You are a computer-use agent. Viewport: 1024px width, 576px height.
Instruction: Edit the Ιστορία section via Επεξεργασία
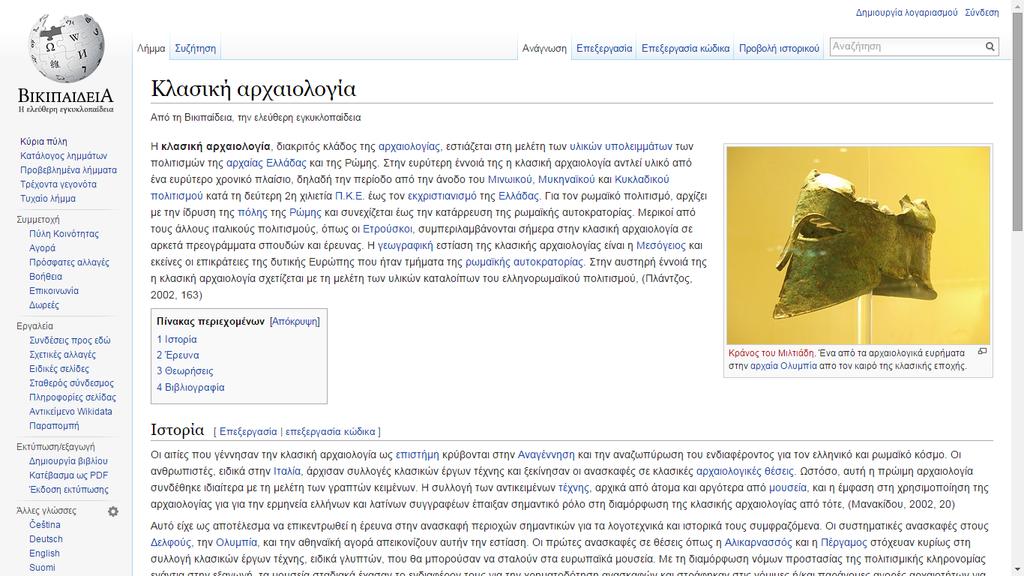coord(248,432)
